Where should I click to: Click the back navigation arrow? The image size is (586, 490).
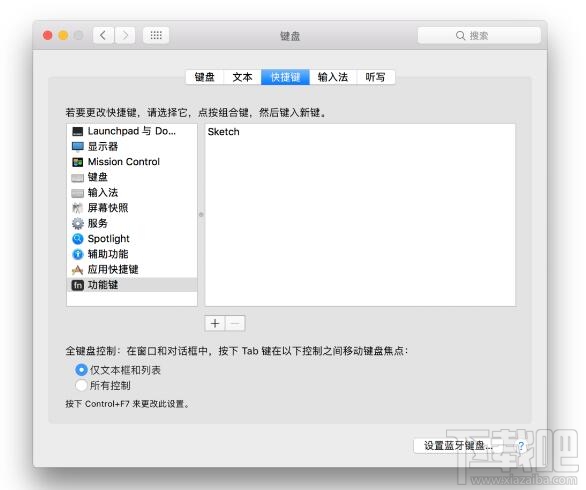coord(103,36)
